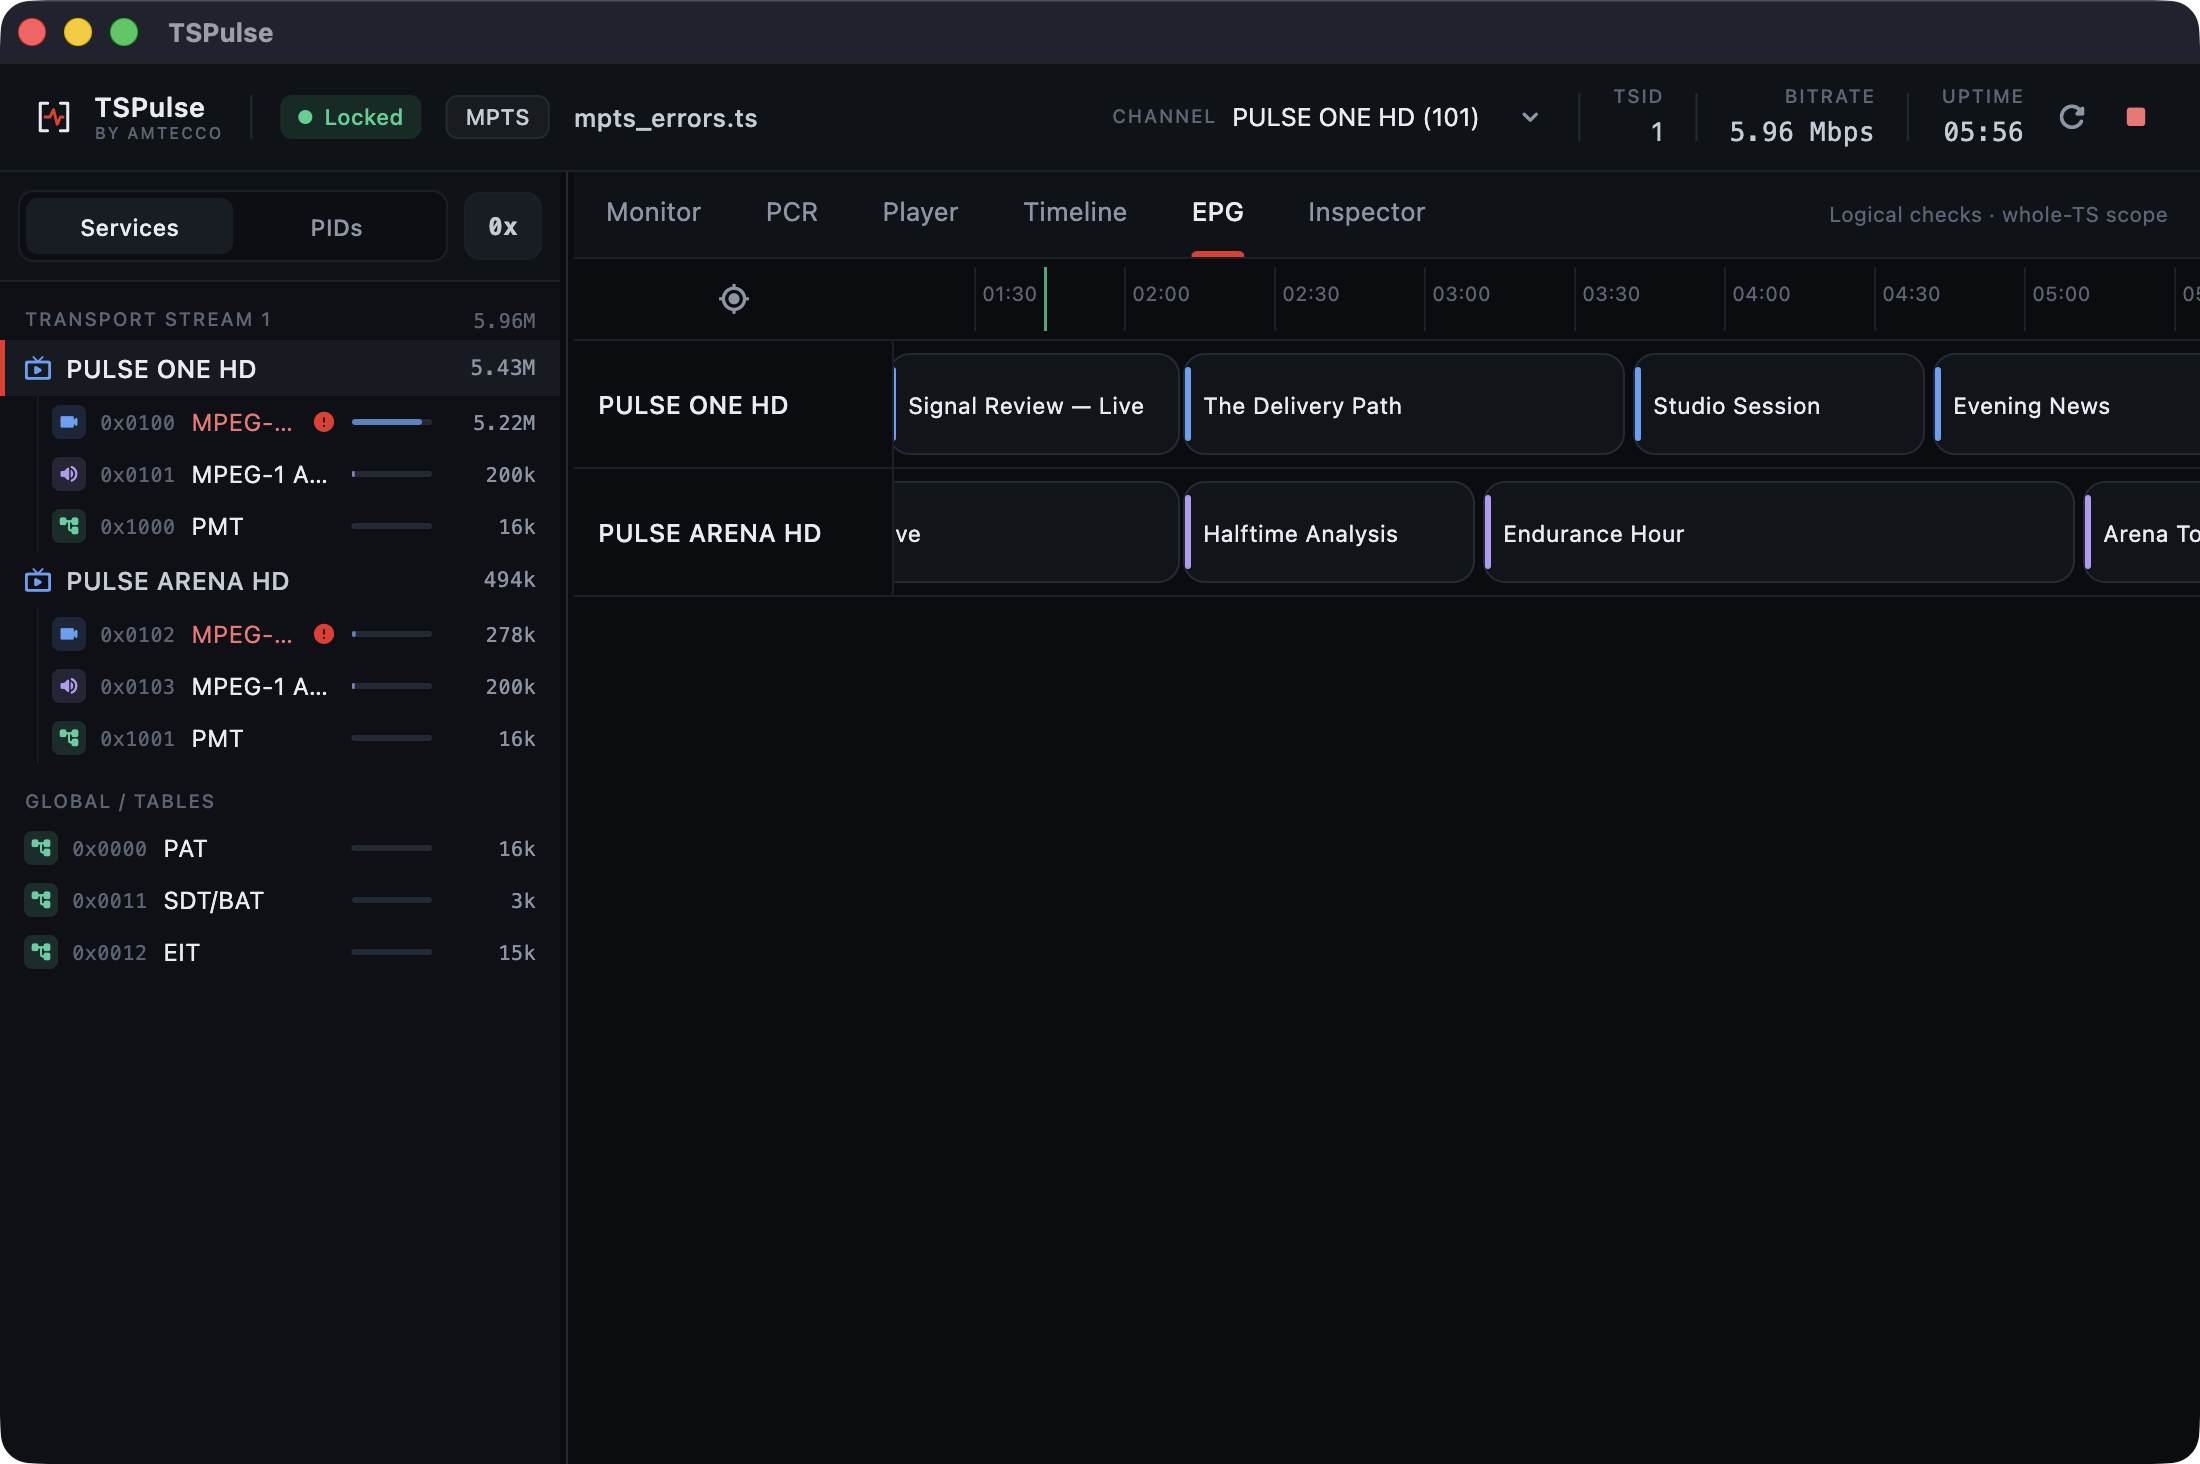Click the table icon for PID 0x1001
Viewport: 2200px width, 1464px height.
tap(69, 738)
